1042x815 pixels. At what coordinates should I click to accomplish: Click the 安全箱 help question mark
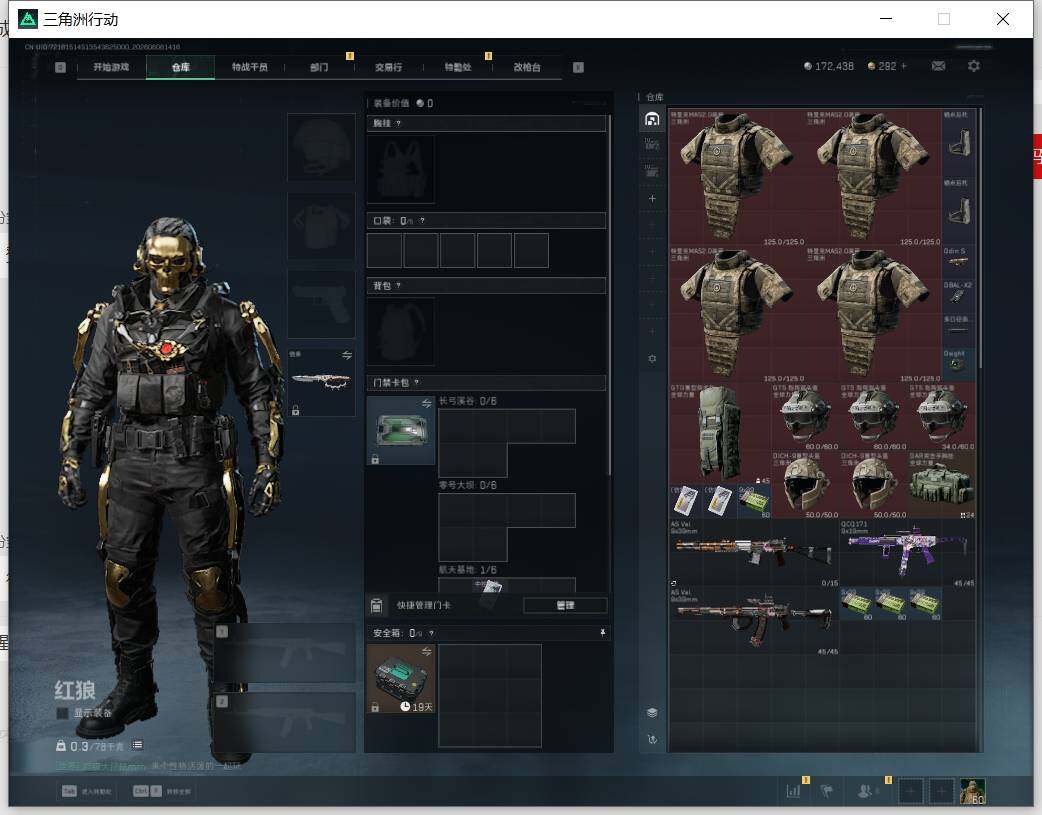coord(431,634)
